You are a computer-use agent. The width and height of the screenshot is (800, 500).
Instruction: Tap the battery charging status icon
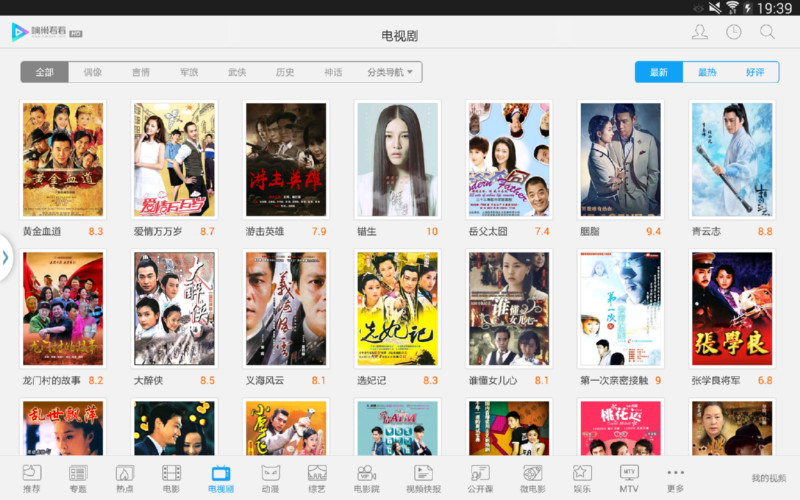(747, 8)
